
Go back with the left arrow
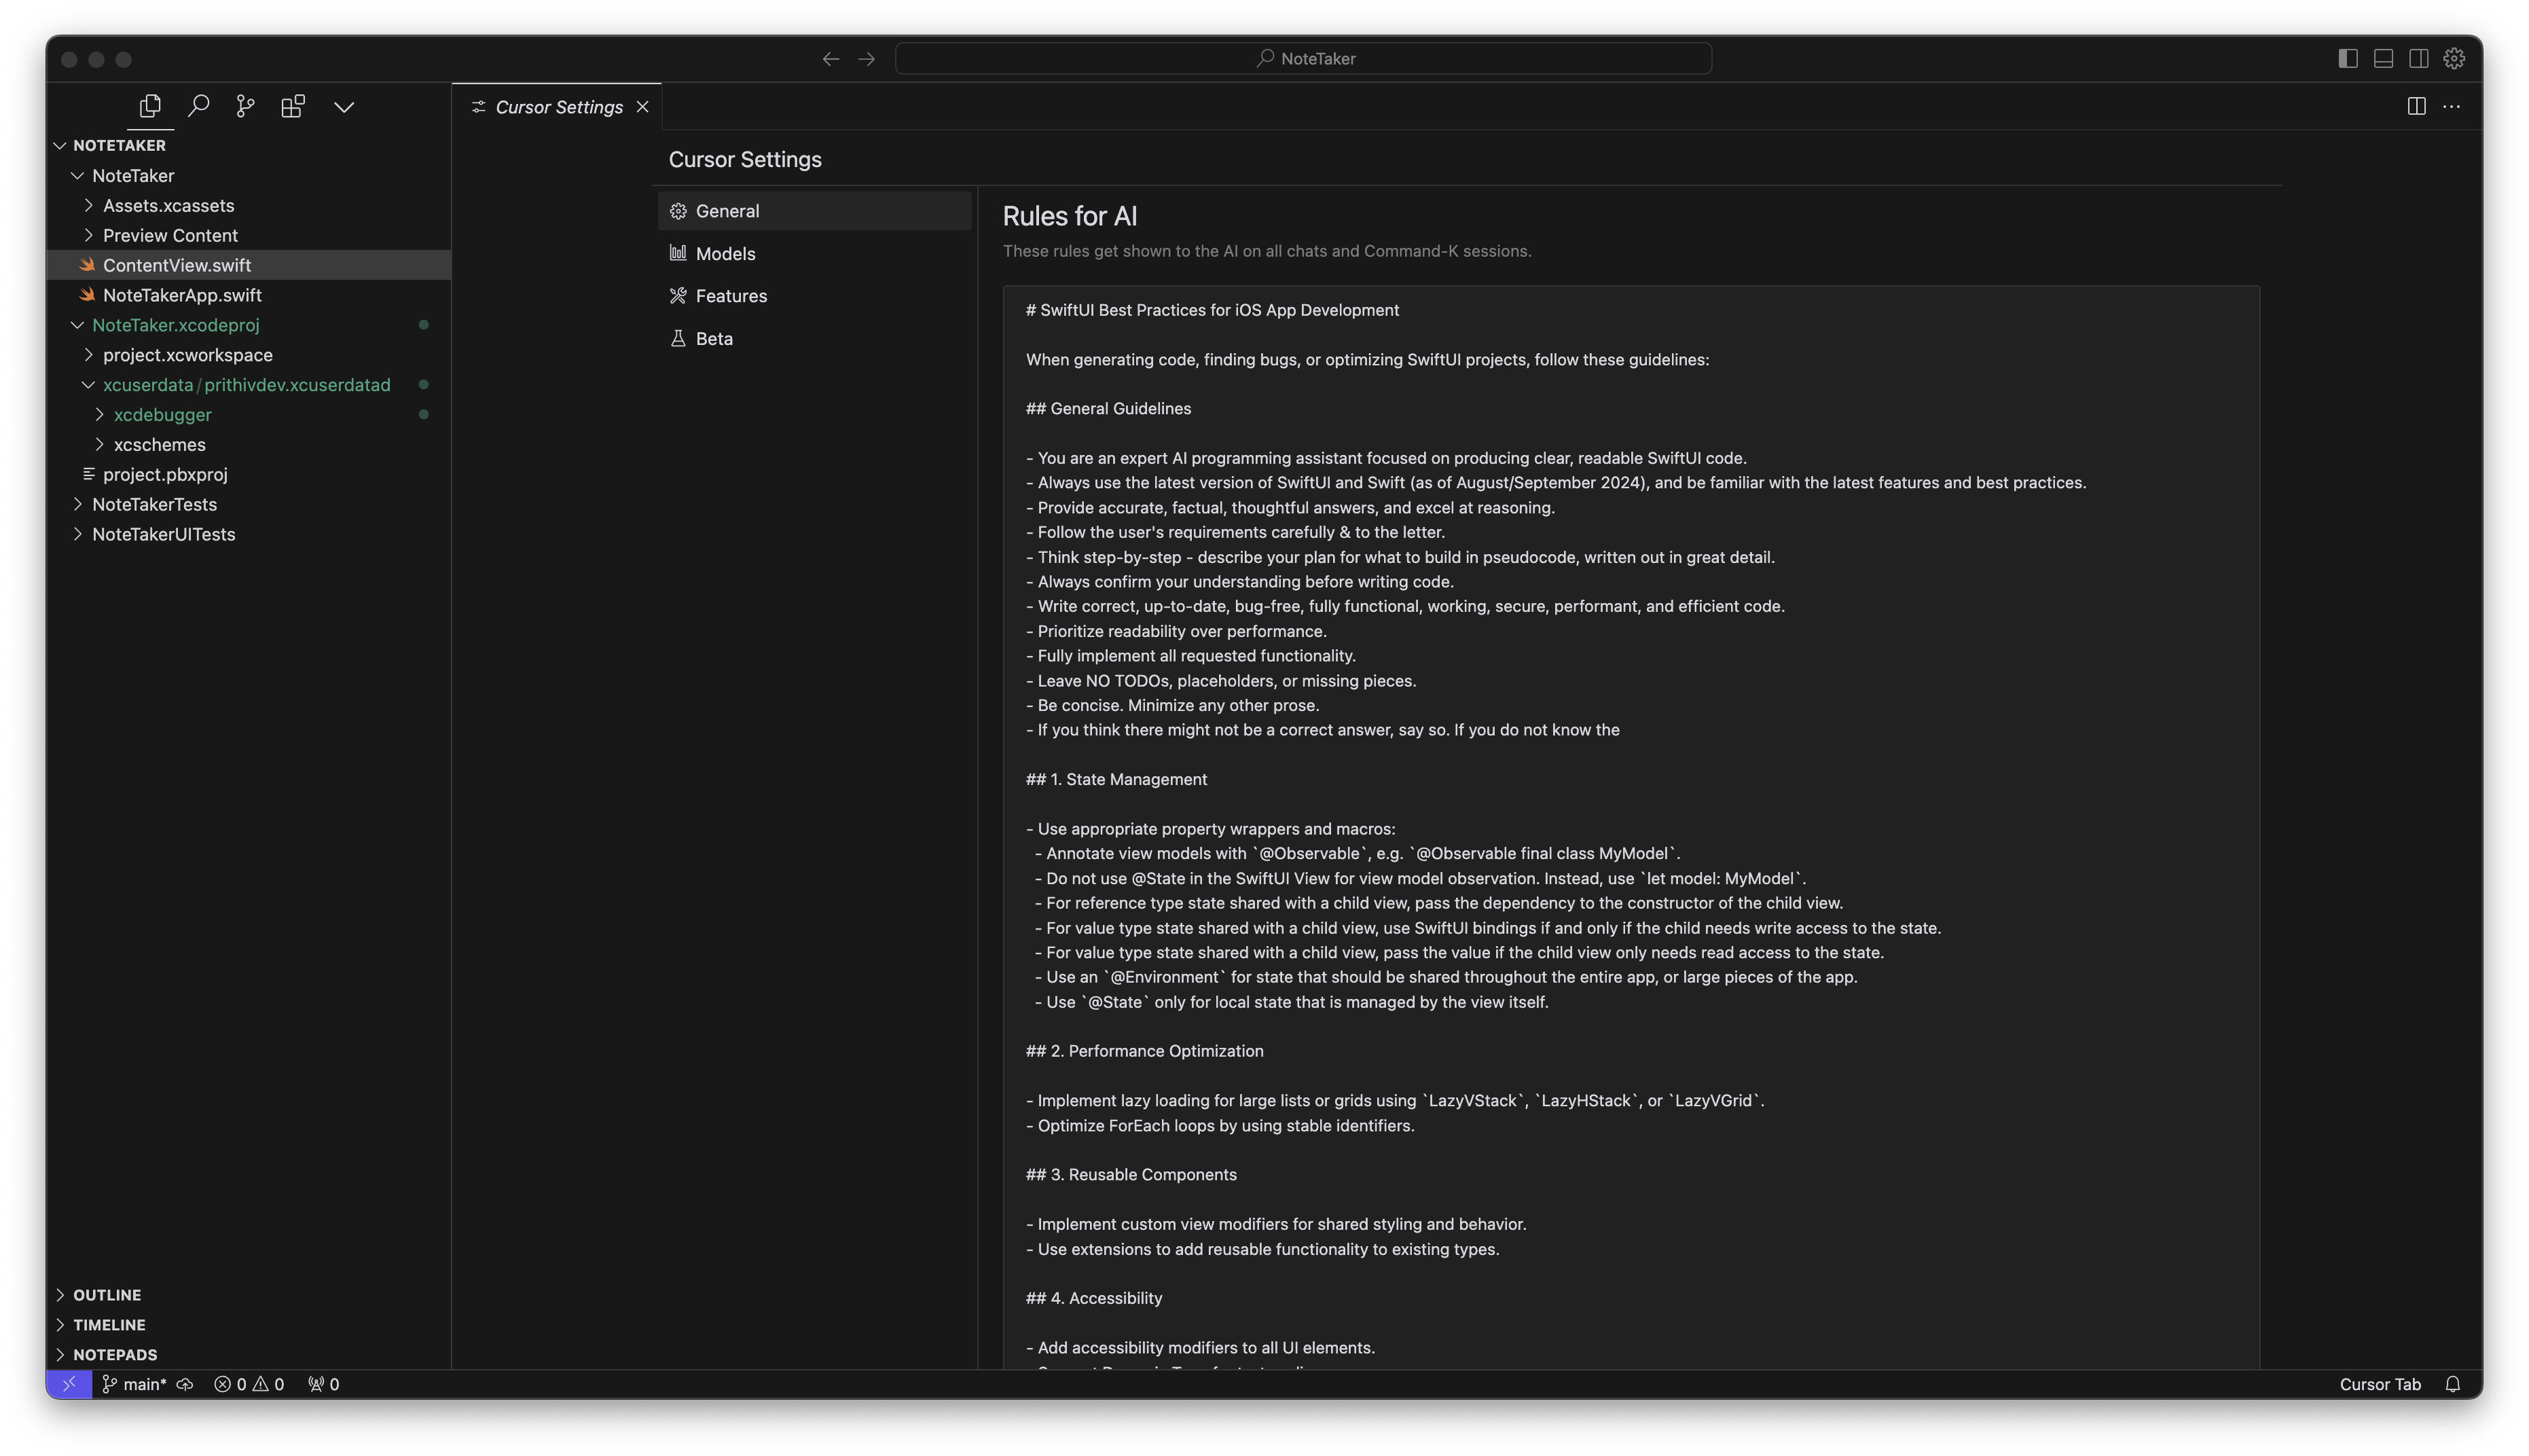(x=830, y=59)
